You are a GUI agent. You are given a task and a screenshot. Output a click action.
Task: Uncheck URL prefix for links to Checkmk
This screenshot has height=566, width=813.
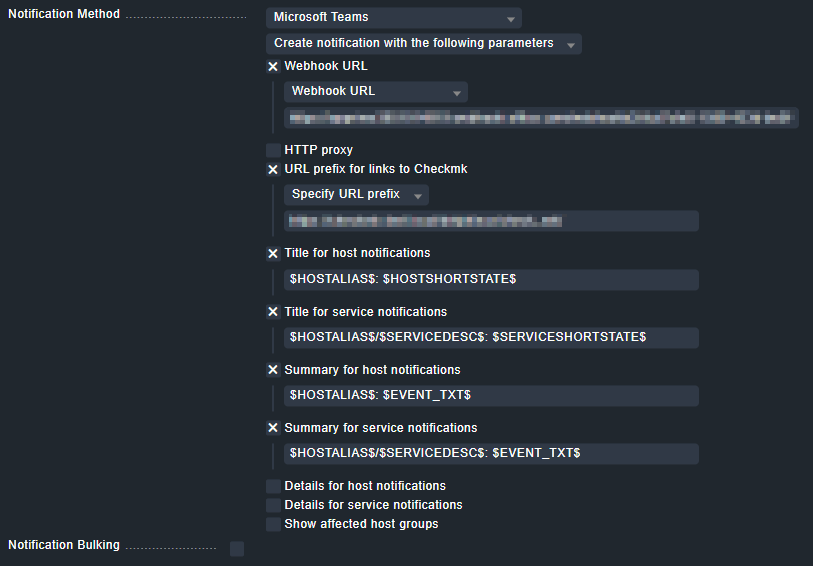click(x=273, y=170)
